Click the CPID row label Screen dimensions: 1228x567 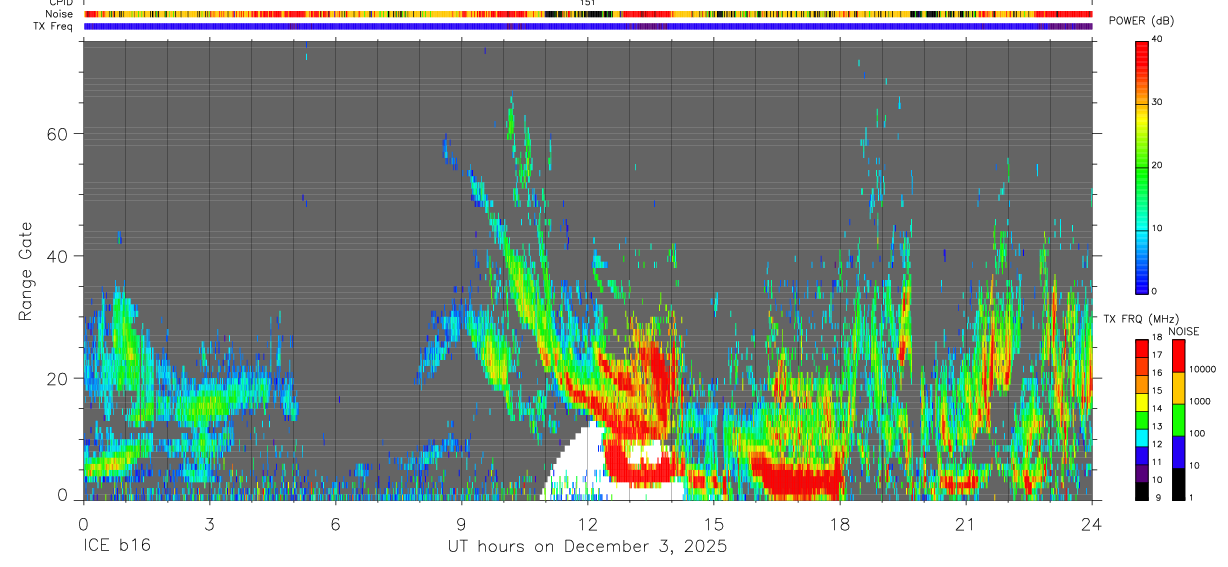pyautogui.click(x=60, y=3)
